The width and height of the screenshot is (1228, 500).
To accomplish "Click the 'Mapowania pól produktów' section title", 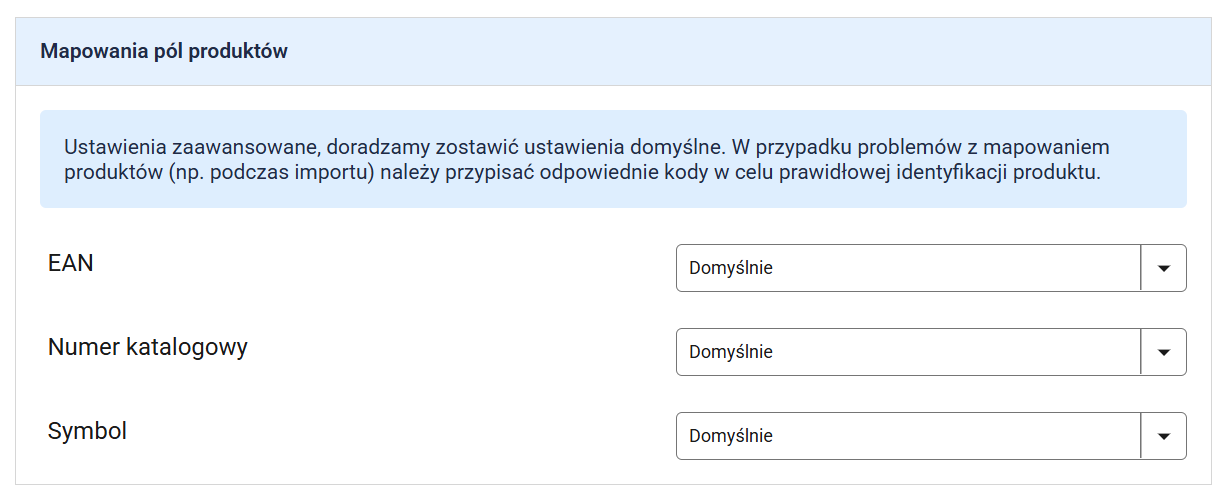I will [x=164, y=51].
